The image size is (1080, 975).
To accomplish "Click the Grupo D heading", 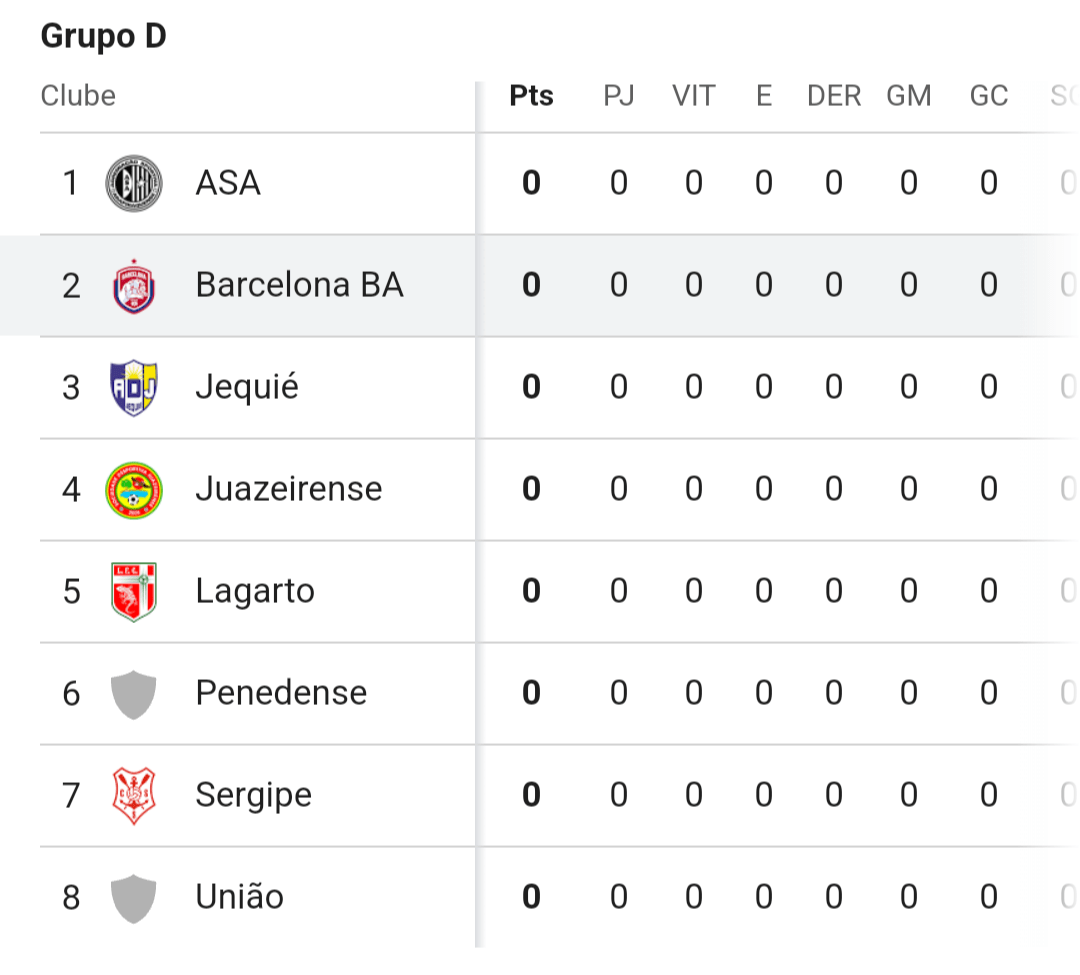I will [103, 36].
